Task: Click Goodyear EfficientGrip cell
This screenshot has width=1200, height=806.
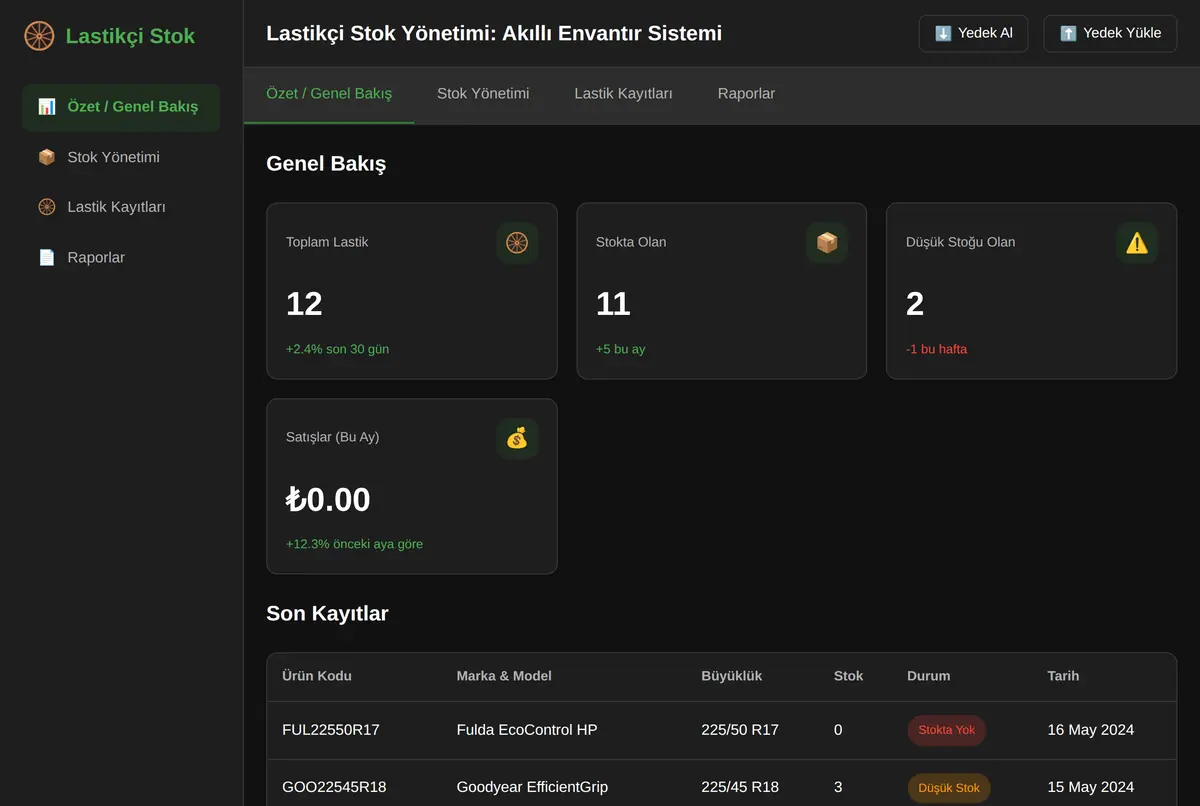Action: [x=532, y=788]
